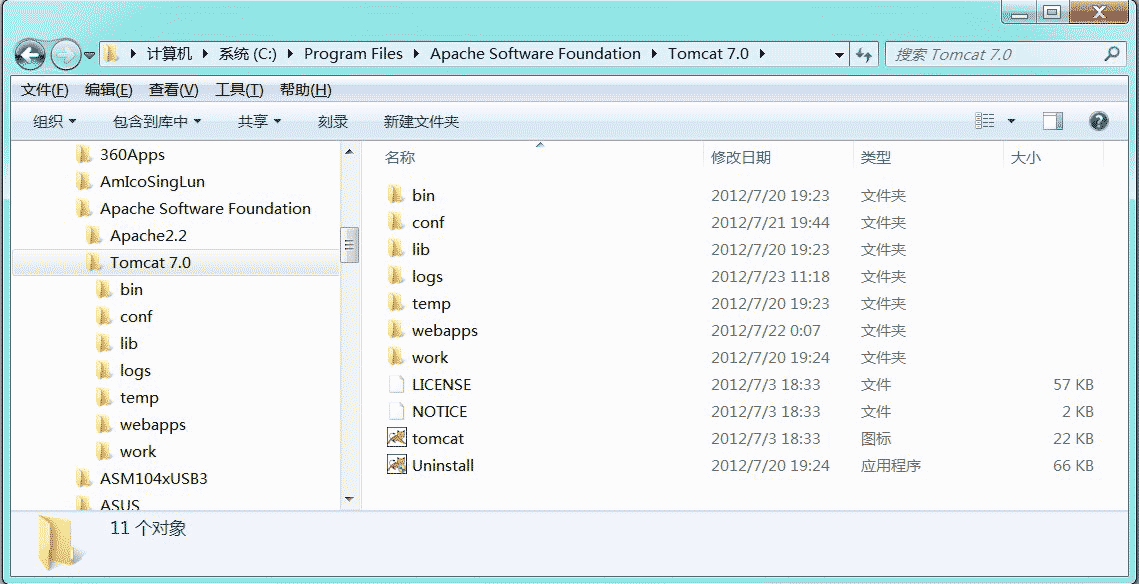Open the 工具(T) menu
Image resolution: width=1139 pixels, height=584 pixels.
pos(239,90)
